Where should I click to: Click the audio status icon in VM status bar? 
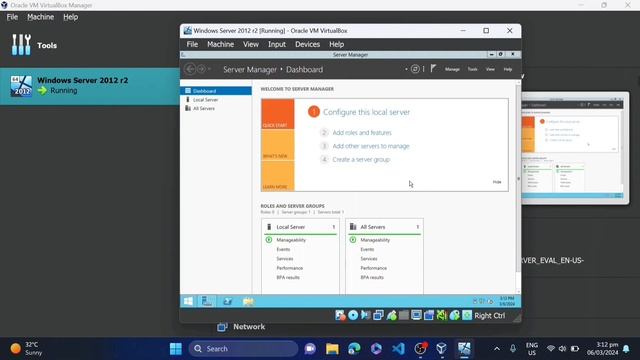coord(366,315)
